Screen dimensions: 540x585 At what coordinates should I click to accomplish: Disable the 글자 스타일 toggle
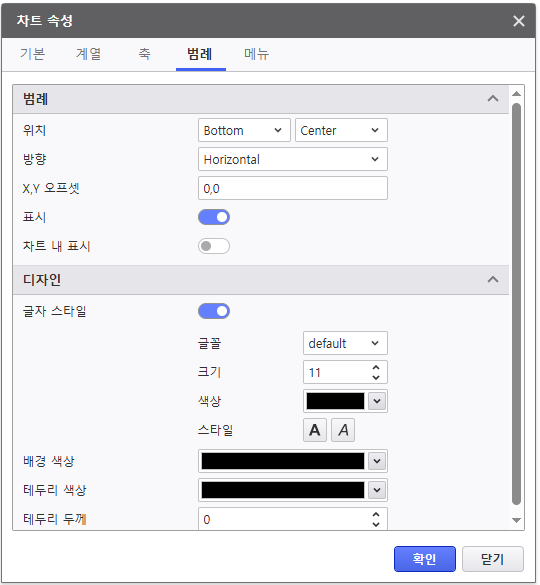click(214, 311)
